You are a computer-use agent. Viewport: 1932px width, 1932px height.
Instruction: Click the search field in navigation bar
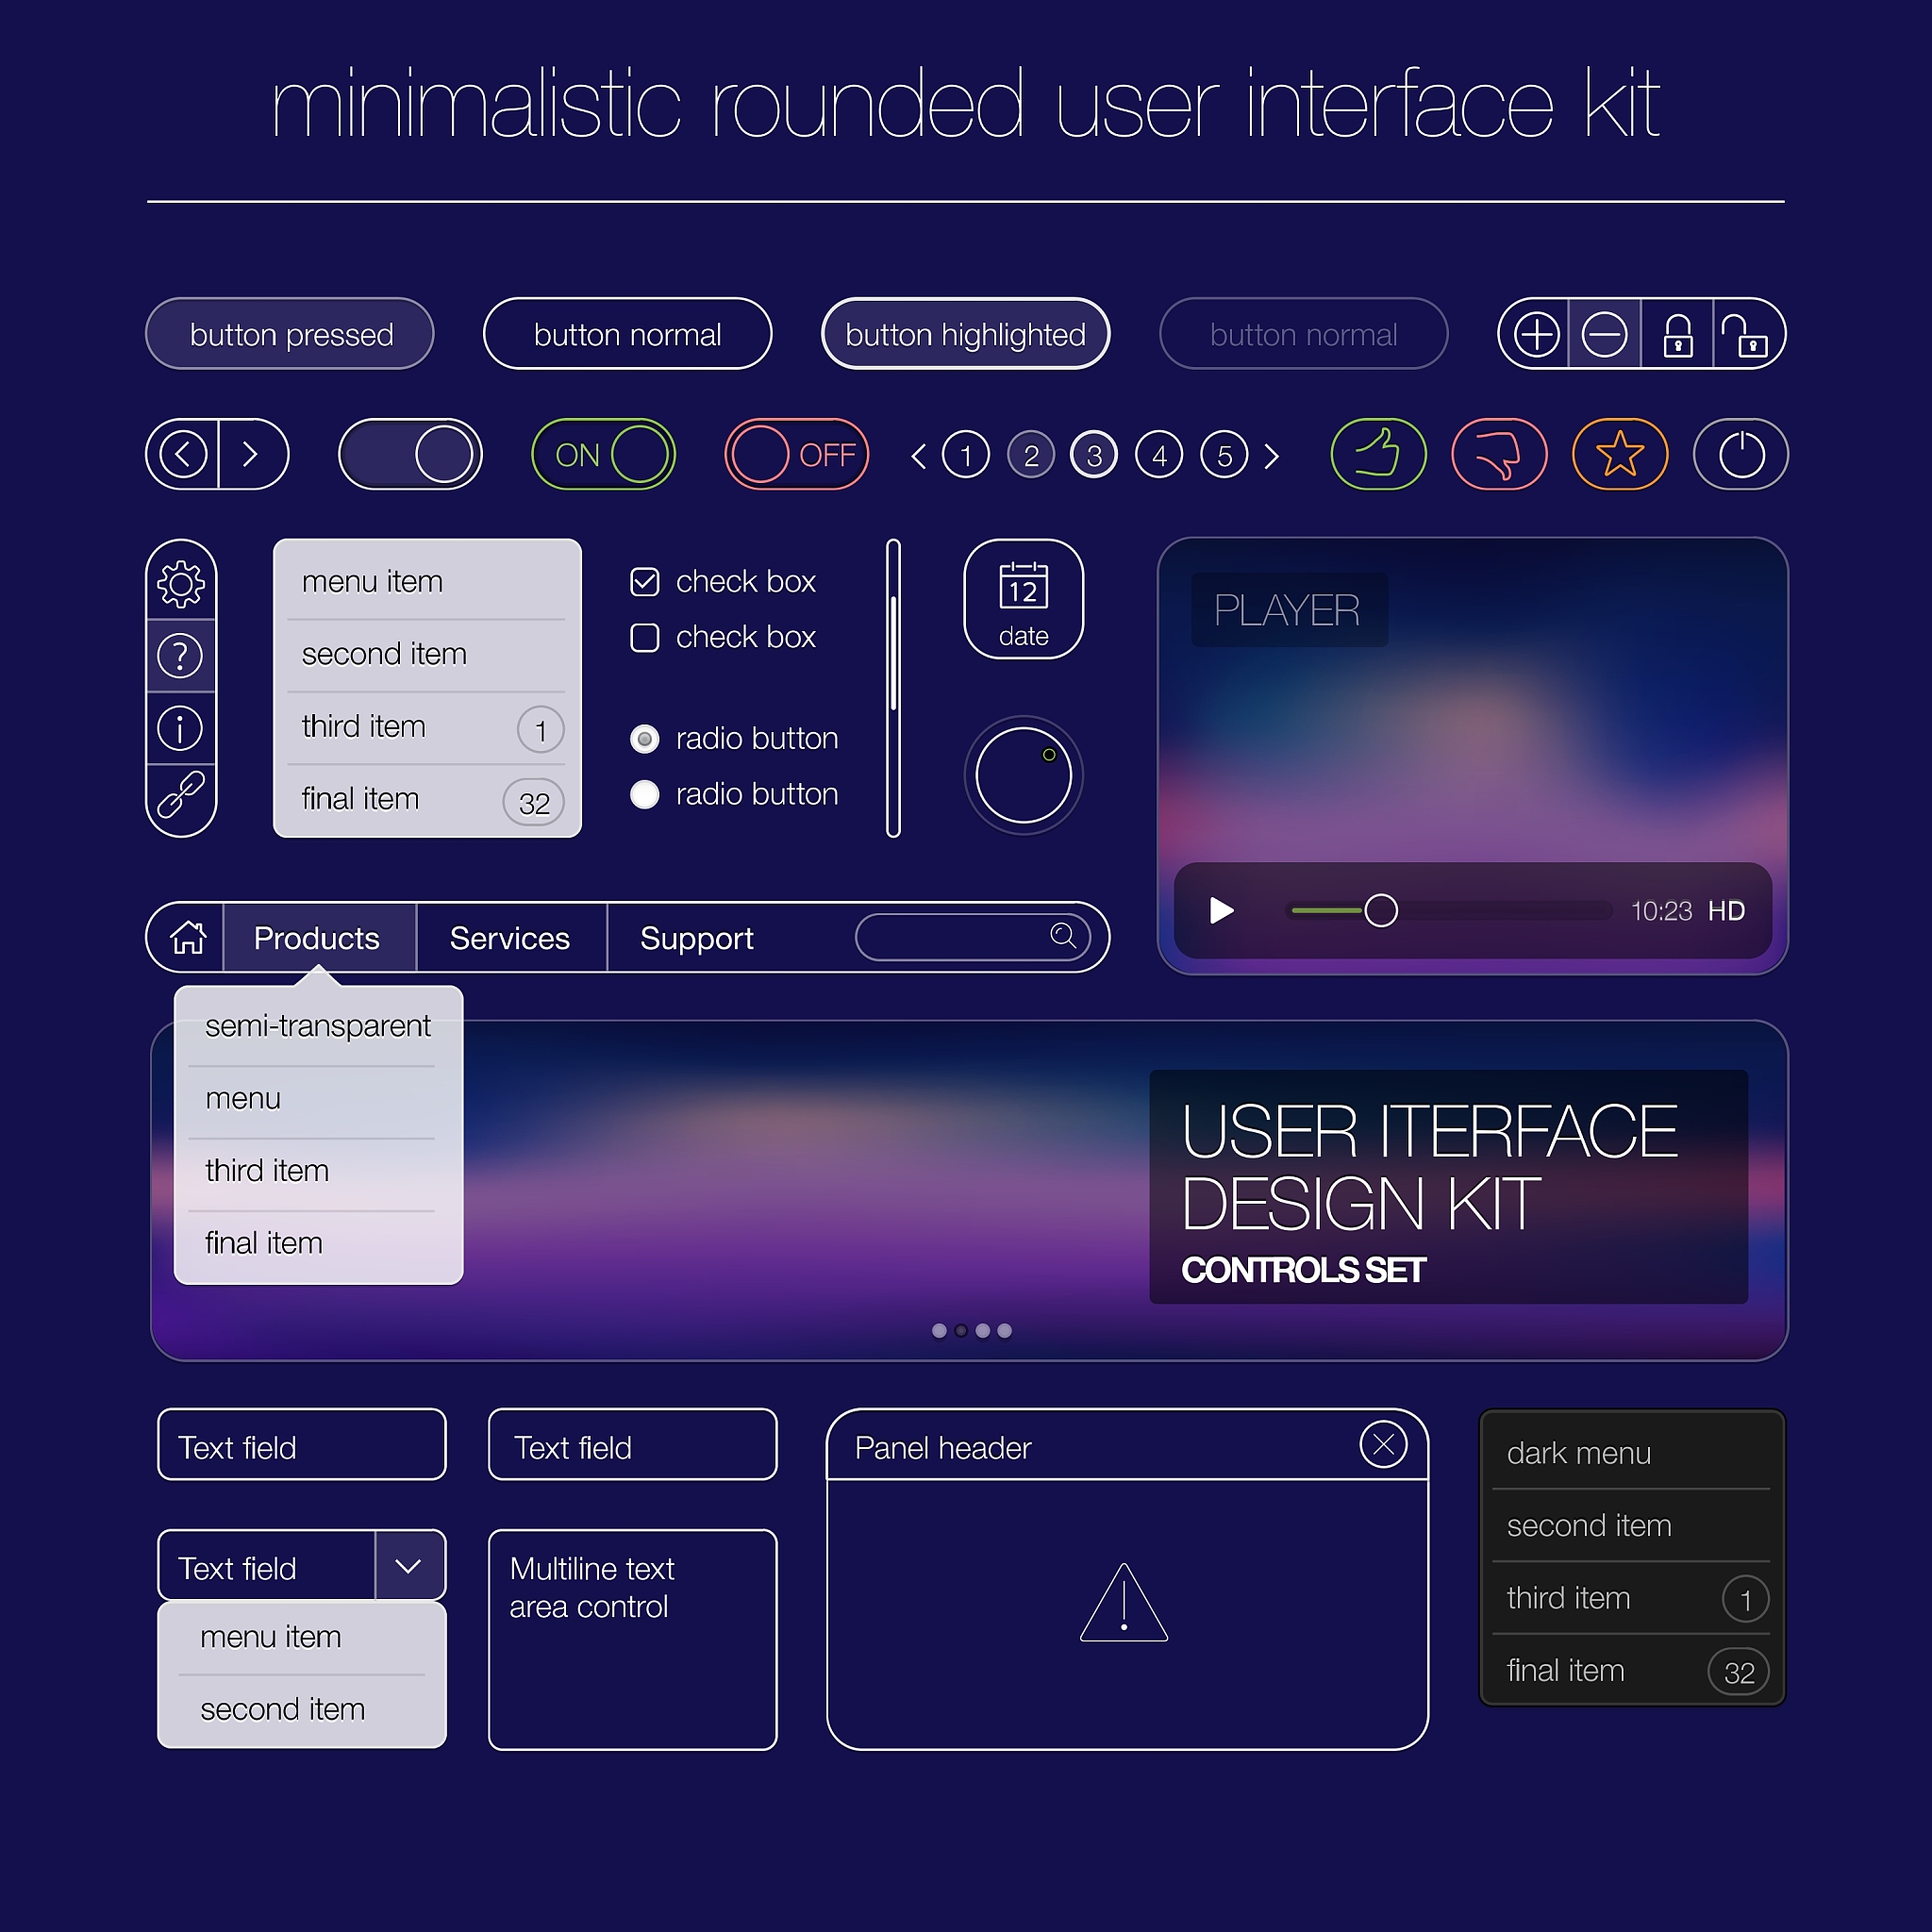[x=972, y=937]
